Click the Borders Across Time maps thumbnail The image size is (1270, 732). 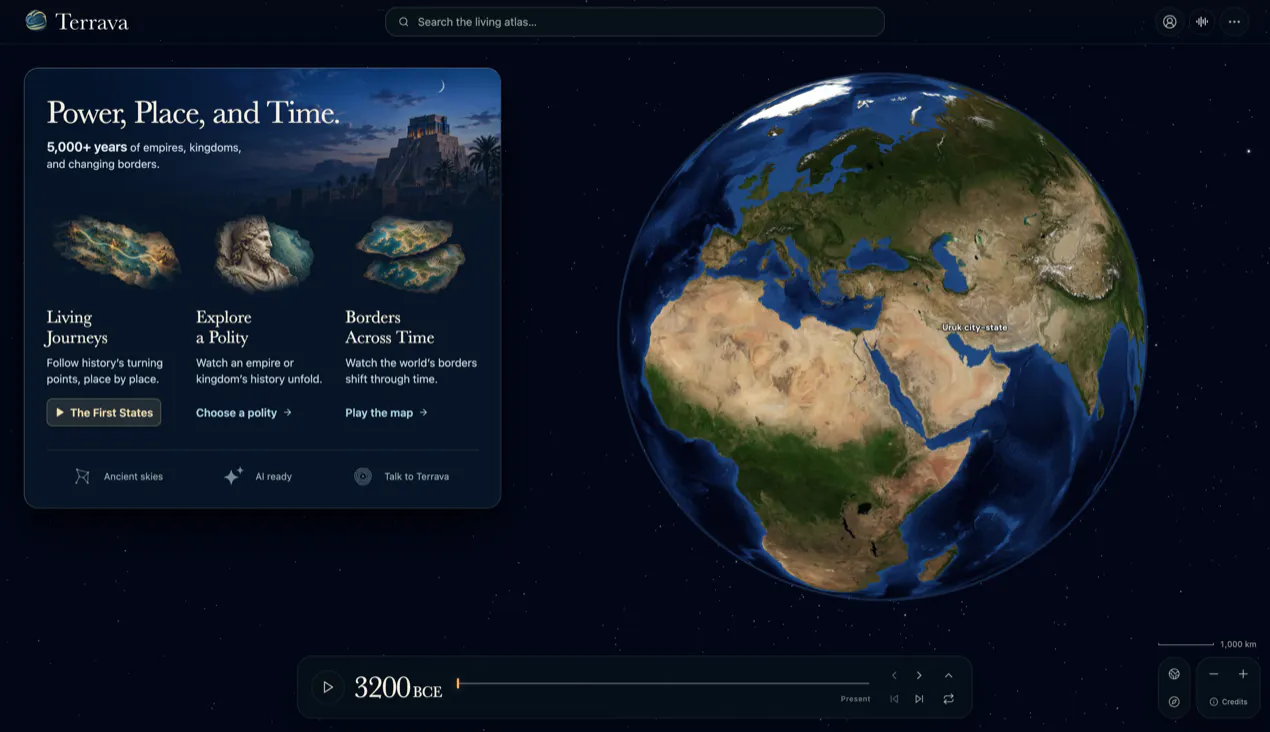[x=412, y=253]
